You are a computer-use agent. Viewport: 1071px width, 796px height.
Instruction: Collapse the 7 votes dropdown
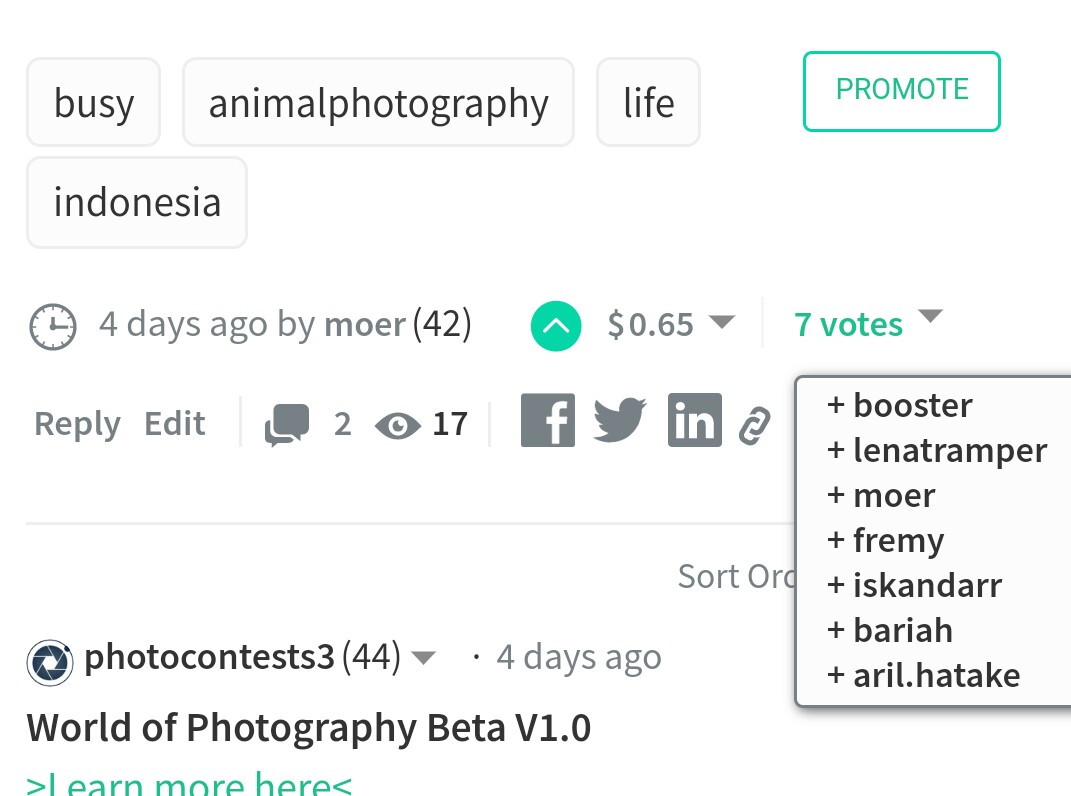pos(930,316)
